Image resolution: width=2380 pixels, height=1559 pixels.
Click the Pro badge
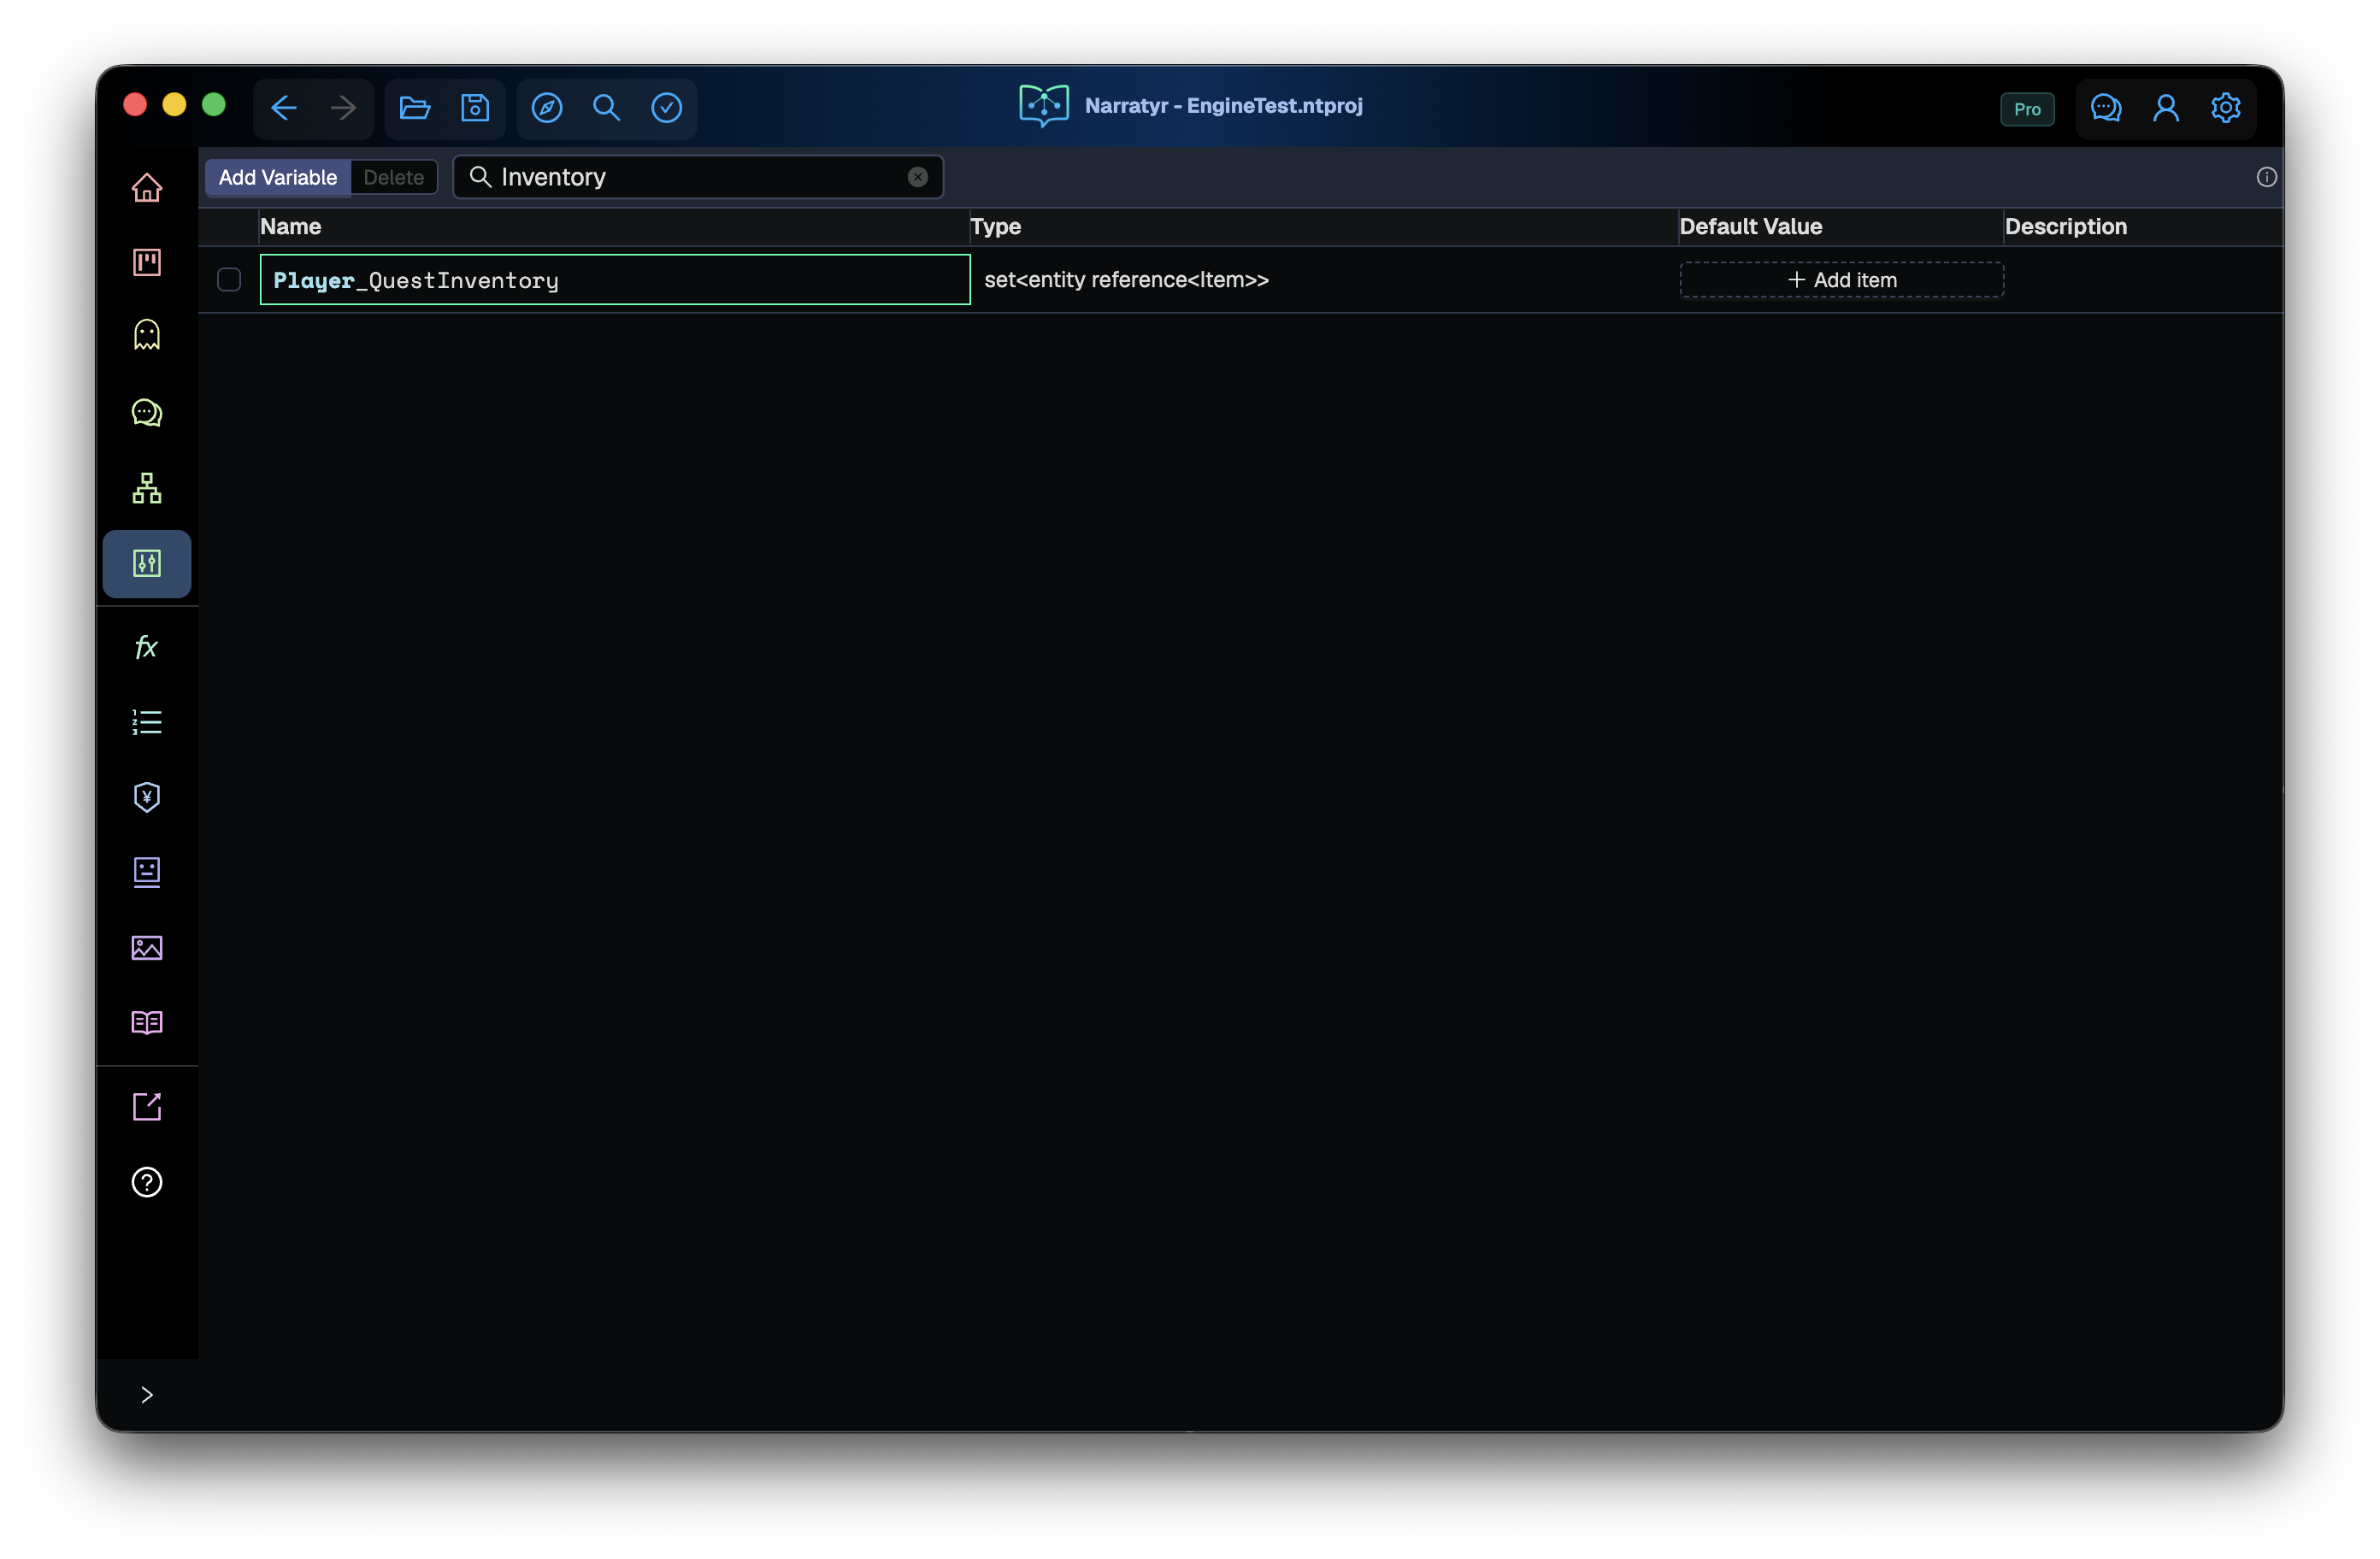point(2027,109)
